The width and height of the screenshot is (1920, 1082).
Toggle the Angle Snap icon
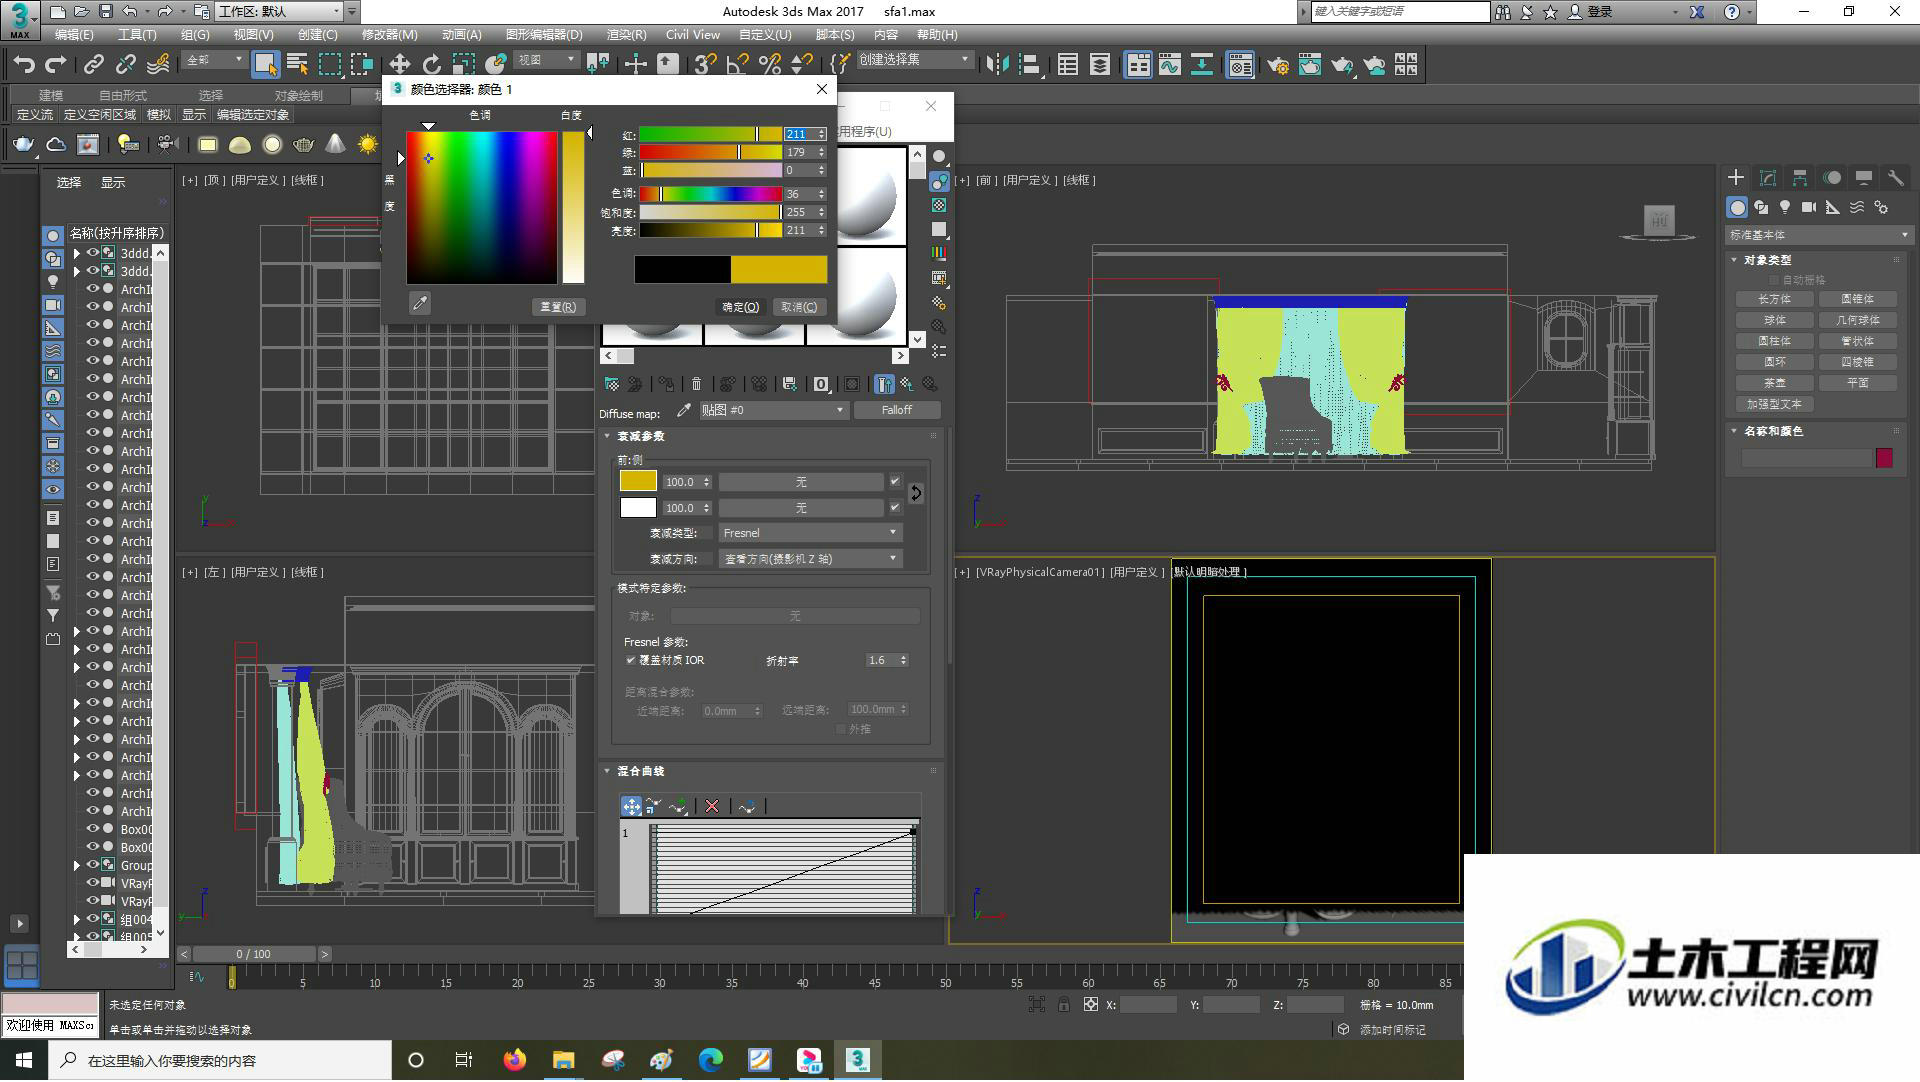click(737, 65)
